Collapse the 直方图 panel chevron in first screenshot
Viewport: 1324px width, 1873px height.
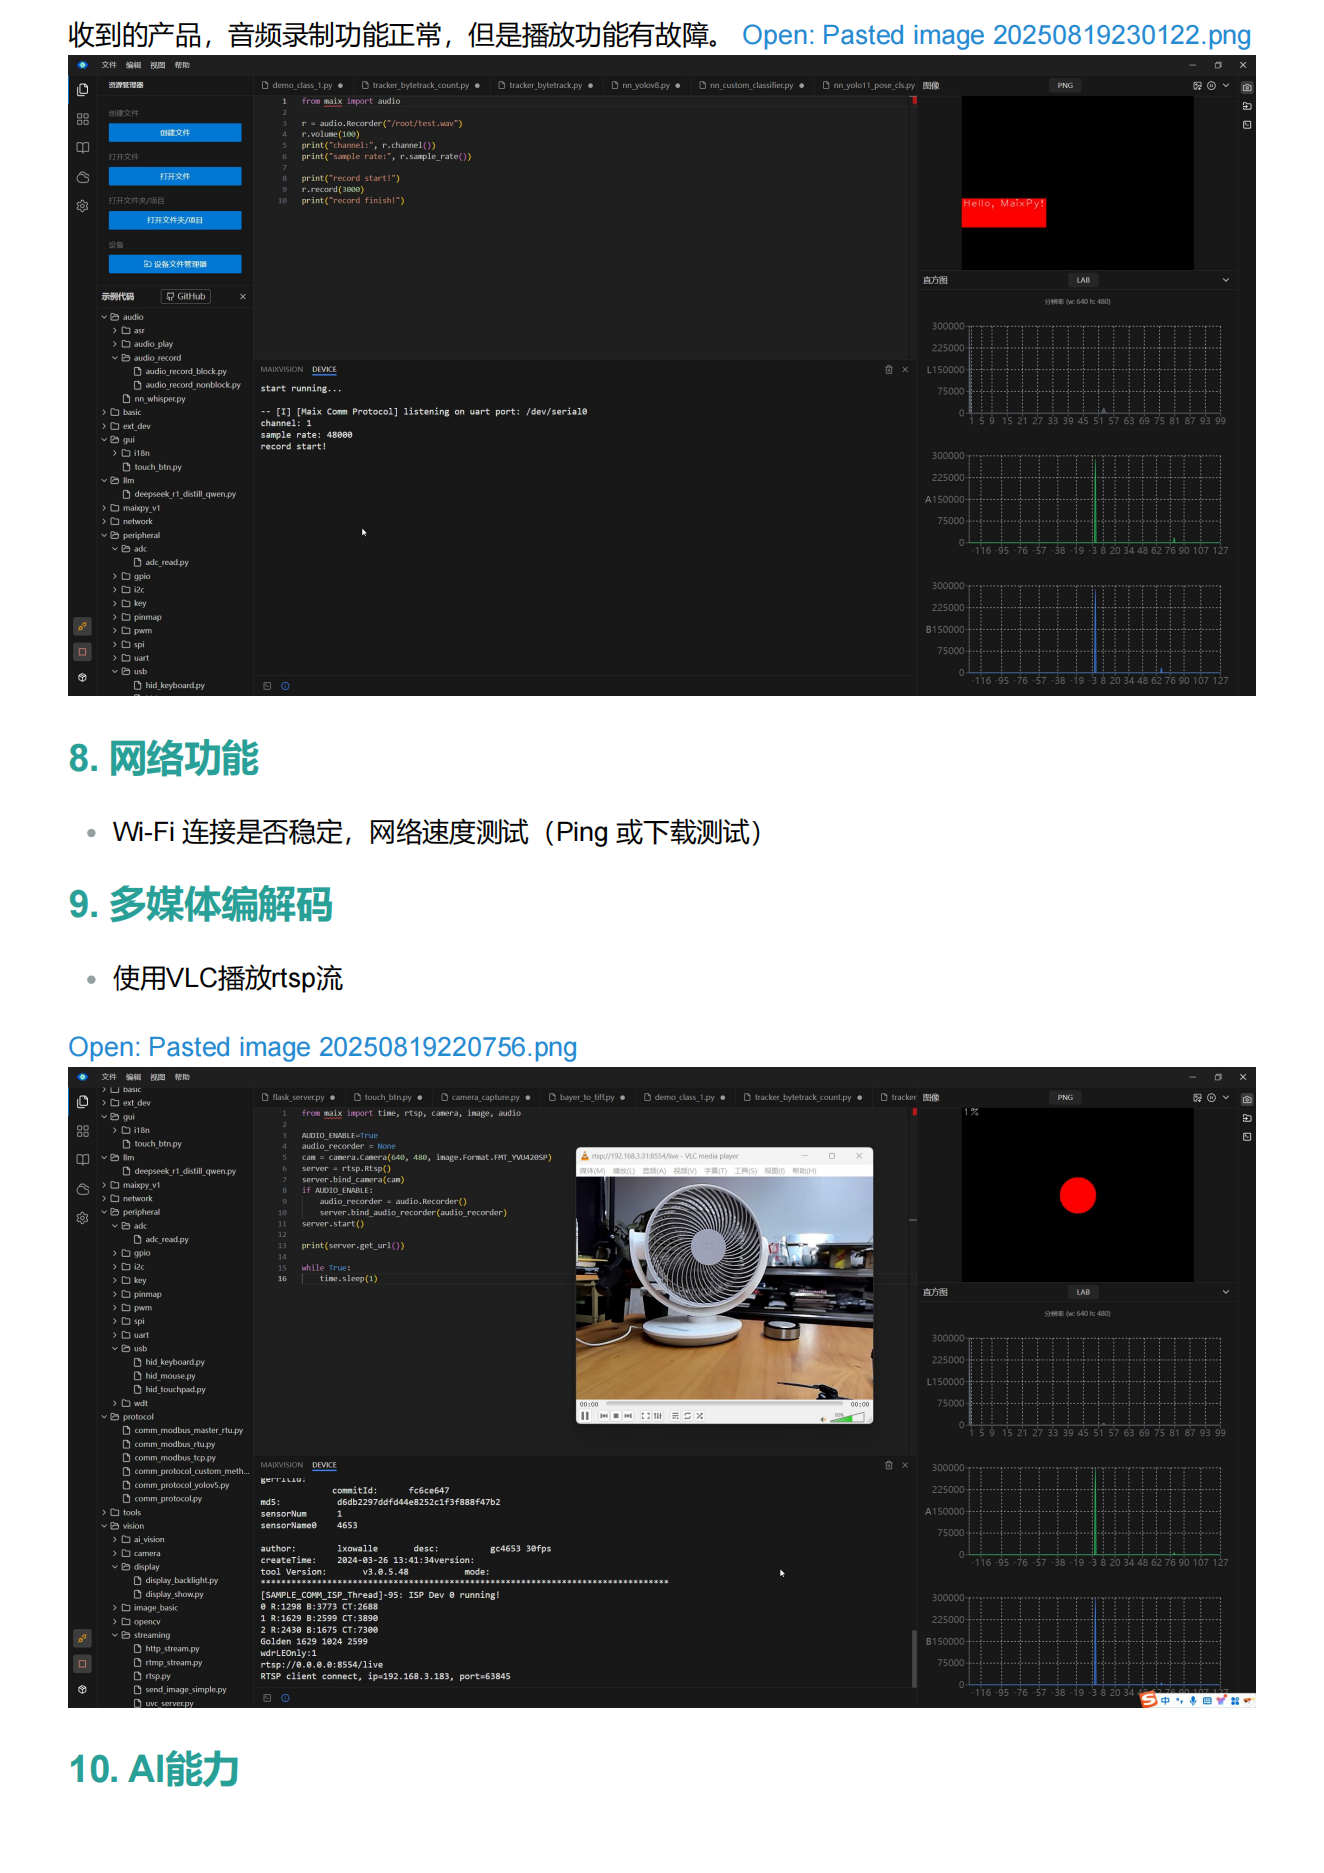(1226, 280)
